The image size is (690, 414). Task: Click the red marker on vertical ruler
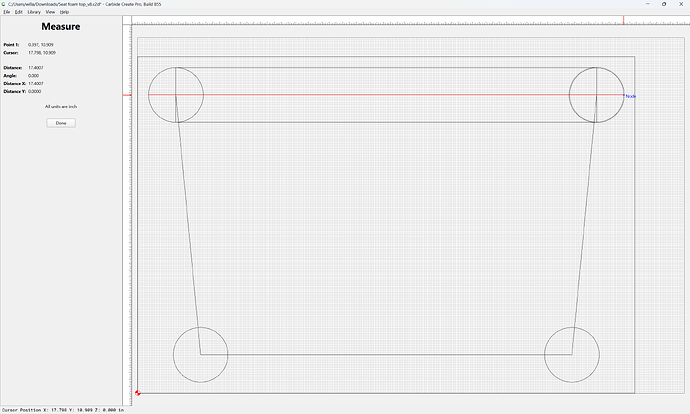click(127, 95)
